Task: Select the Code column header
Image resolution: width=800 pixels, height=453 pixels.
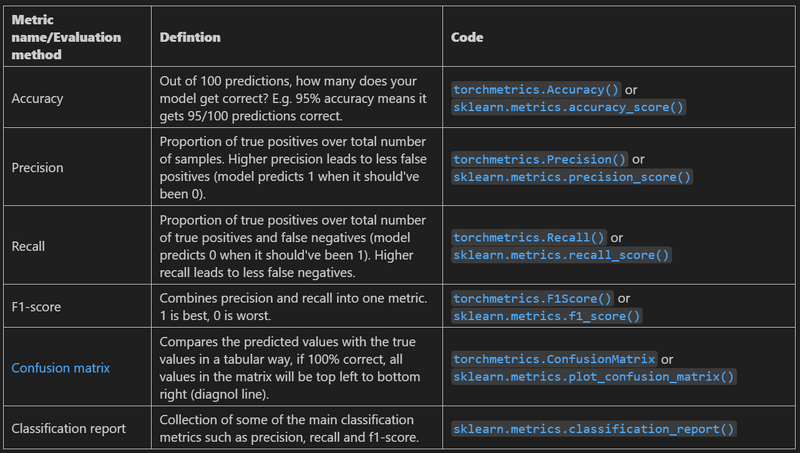Action: pos(467,37)
